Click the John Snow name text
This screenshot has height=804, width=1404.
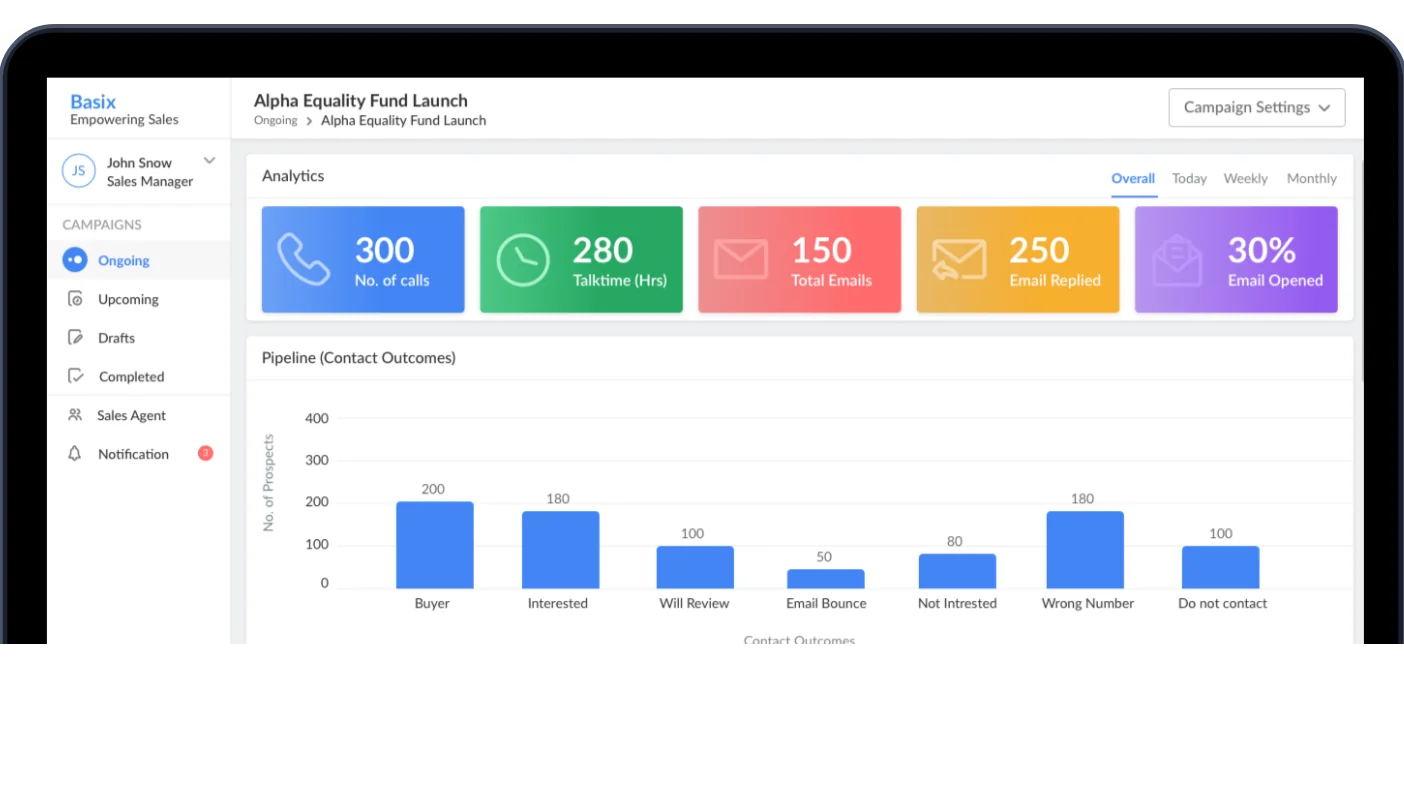139,163
